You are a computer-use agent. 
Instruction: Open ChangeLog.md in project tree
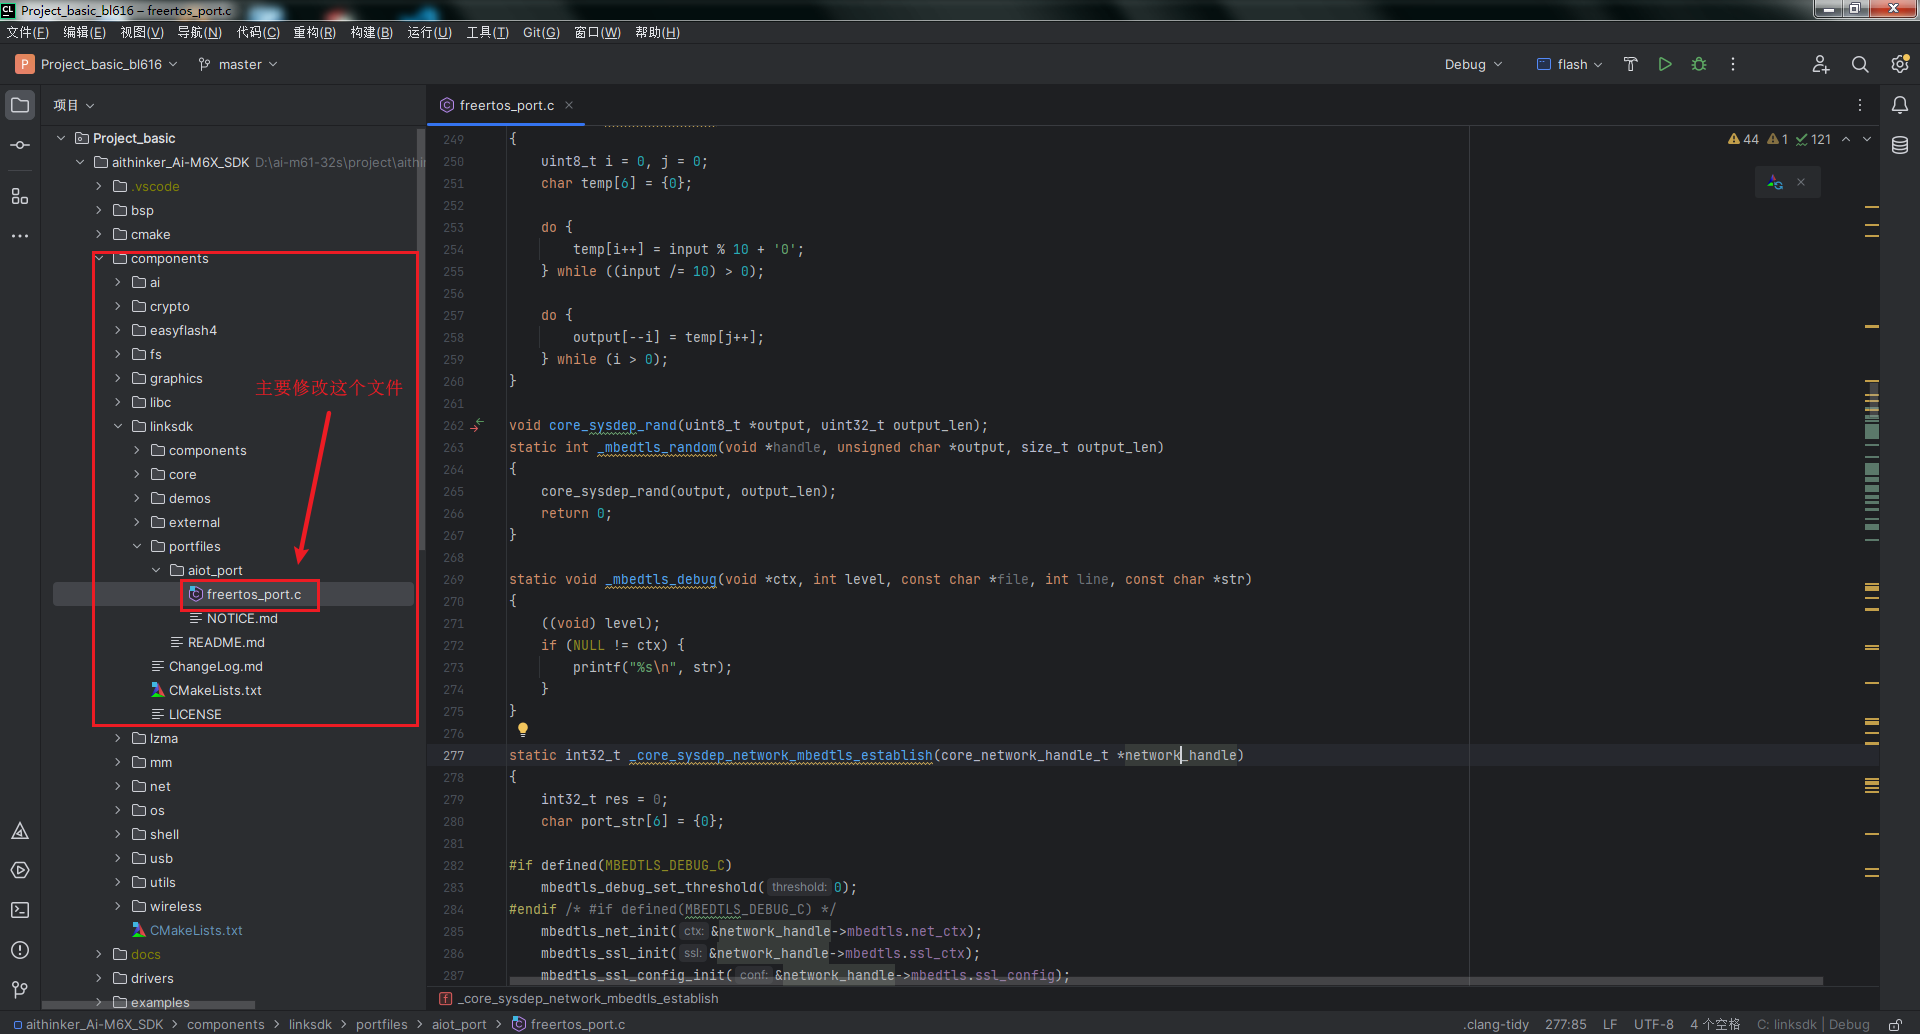tap(215, 666)
